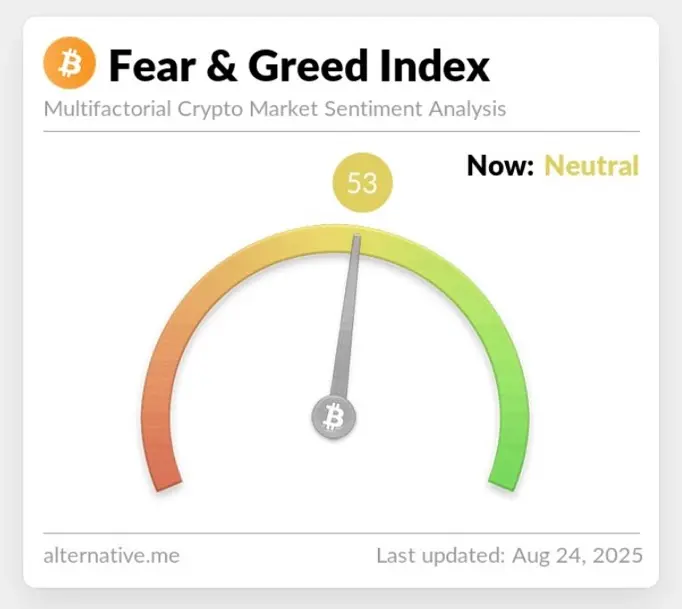Click the Fear & Greed Index title
Viewport: 682px width, 609px height.
[x=299, y=65]
